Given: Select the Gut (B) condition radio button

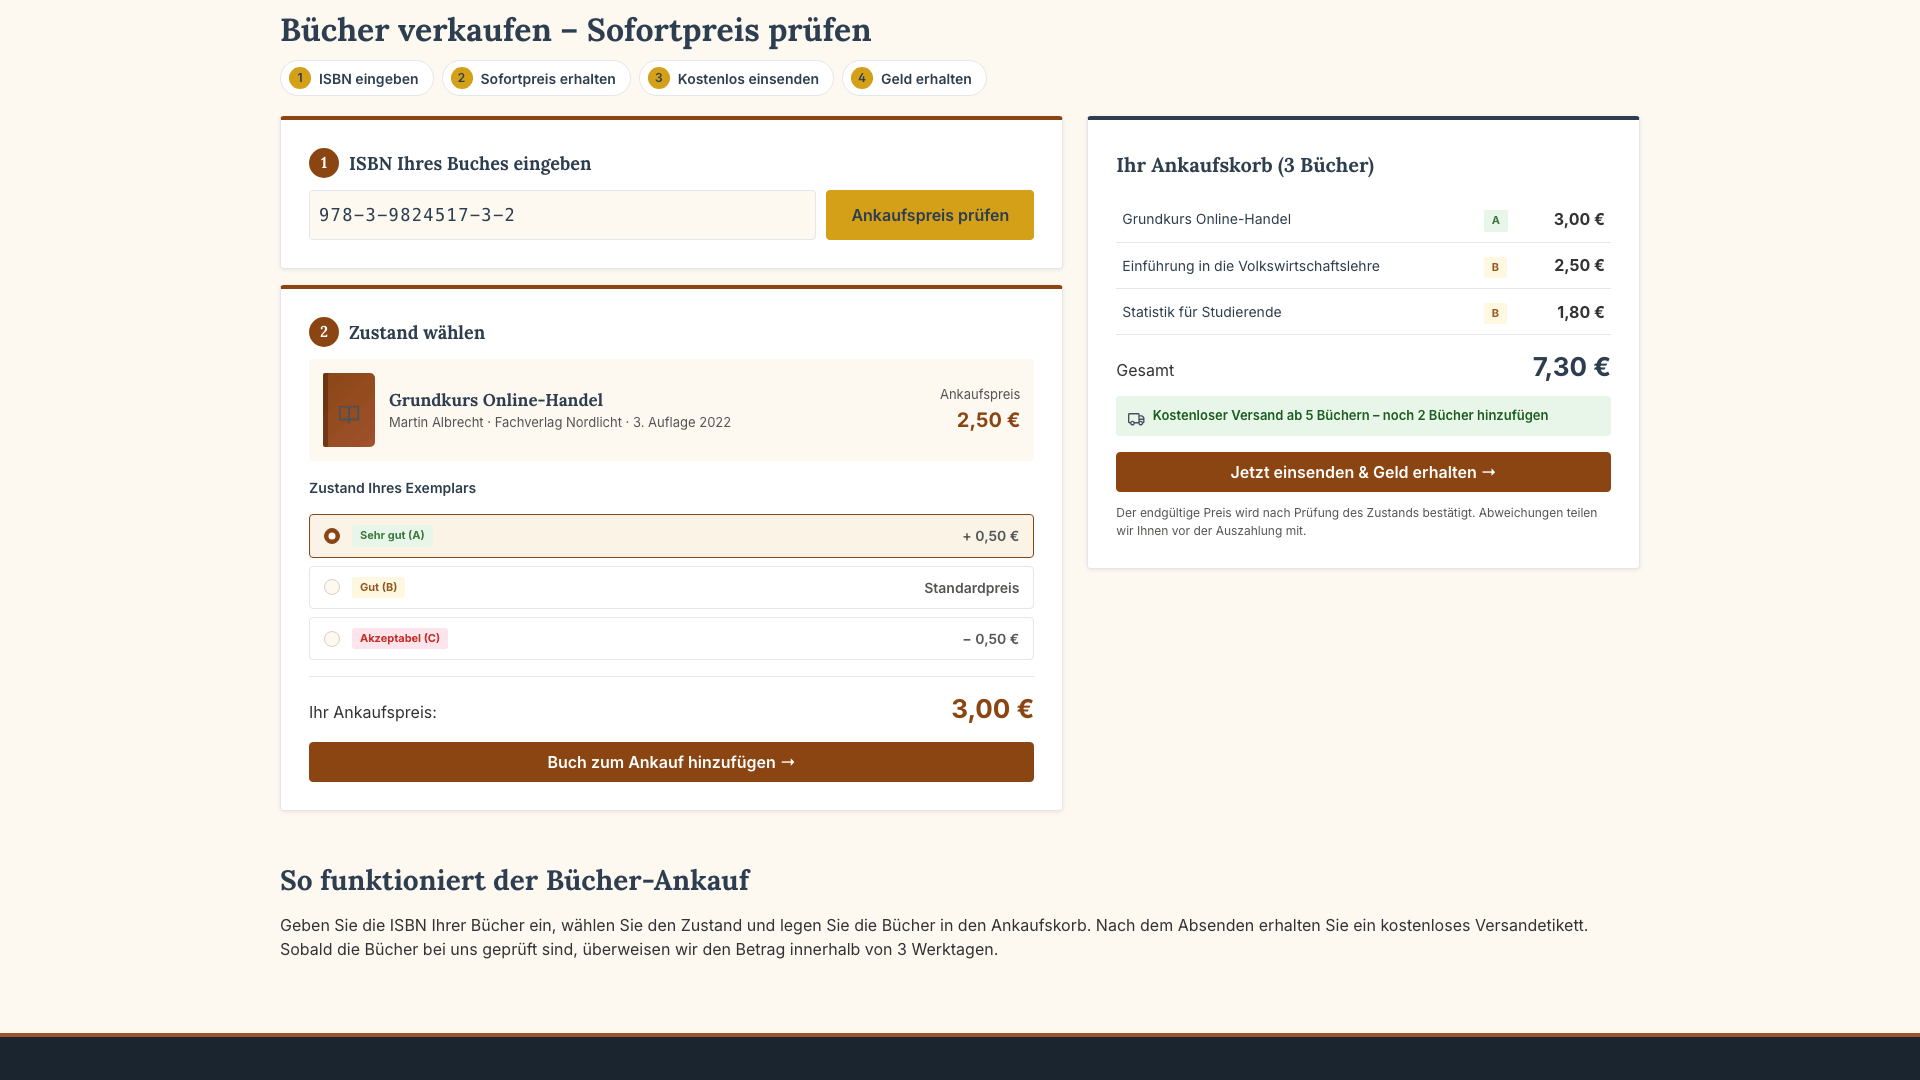Looking at the screenshot, I should pos(332,587).
